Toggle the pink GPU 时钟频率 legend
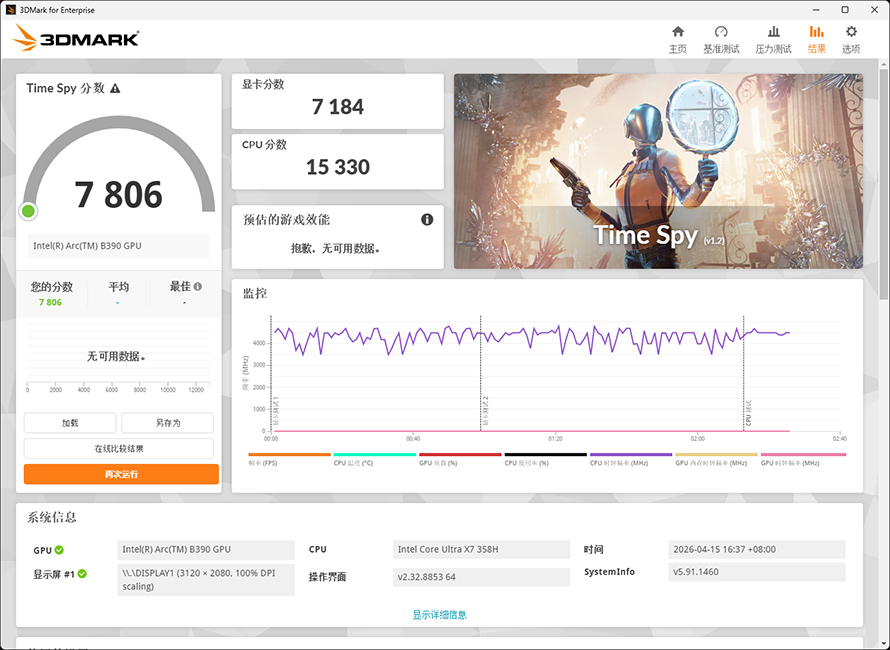The image size is (890, 650). pyautogui.click(x=803, y=459)
